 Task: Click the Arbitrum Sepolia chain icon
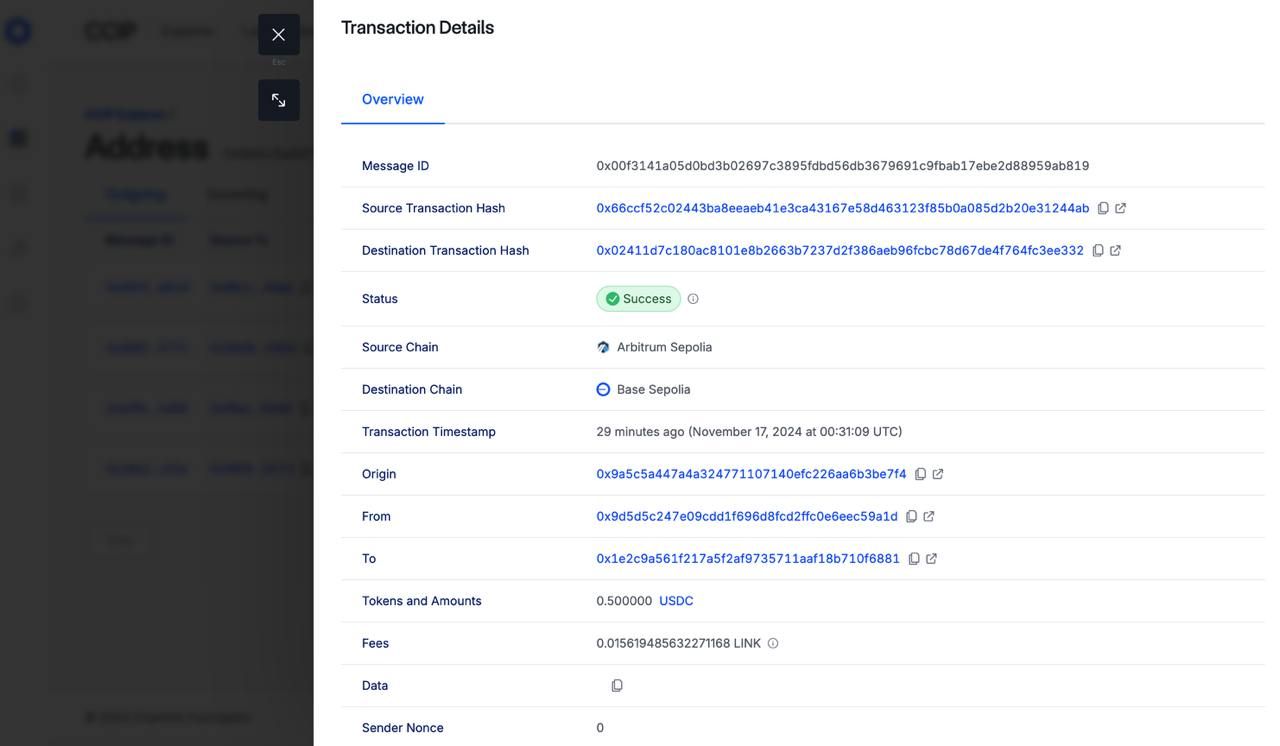click(603, 348)
